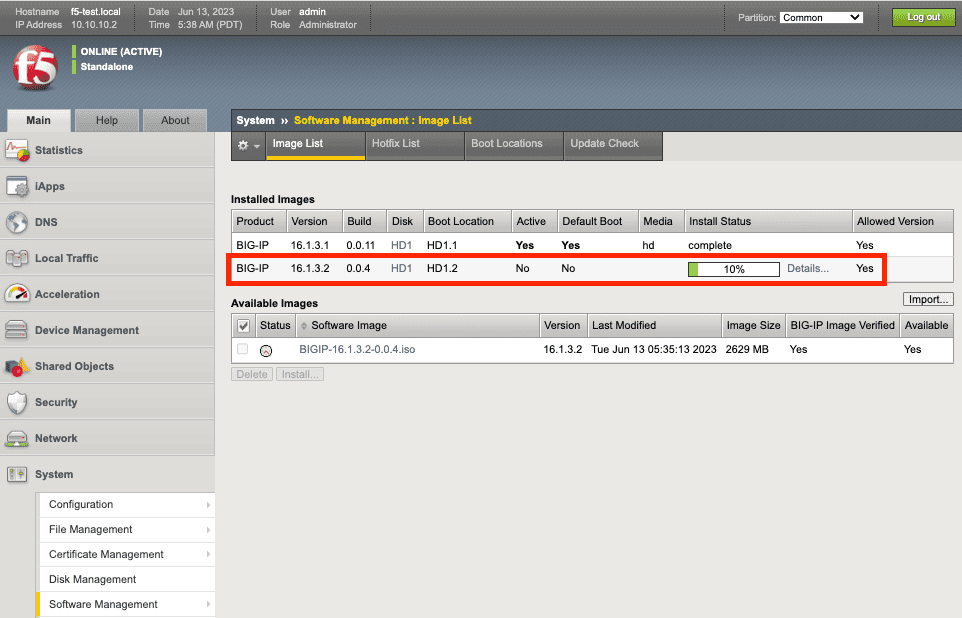Click the Device Management icon

click(17, 330)
